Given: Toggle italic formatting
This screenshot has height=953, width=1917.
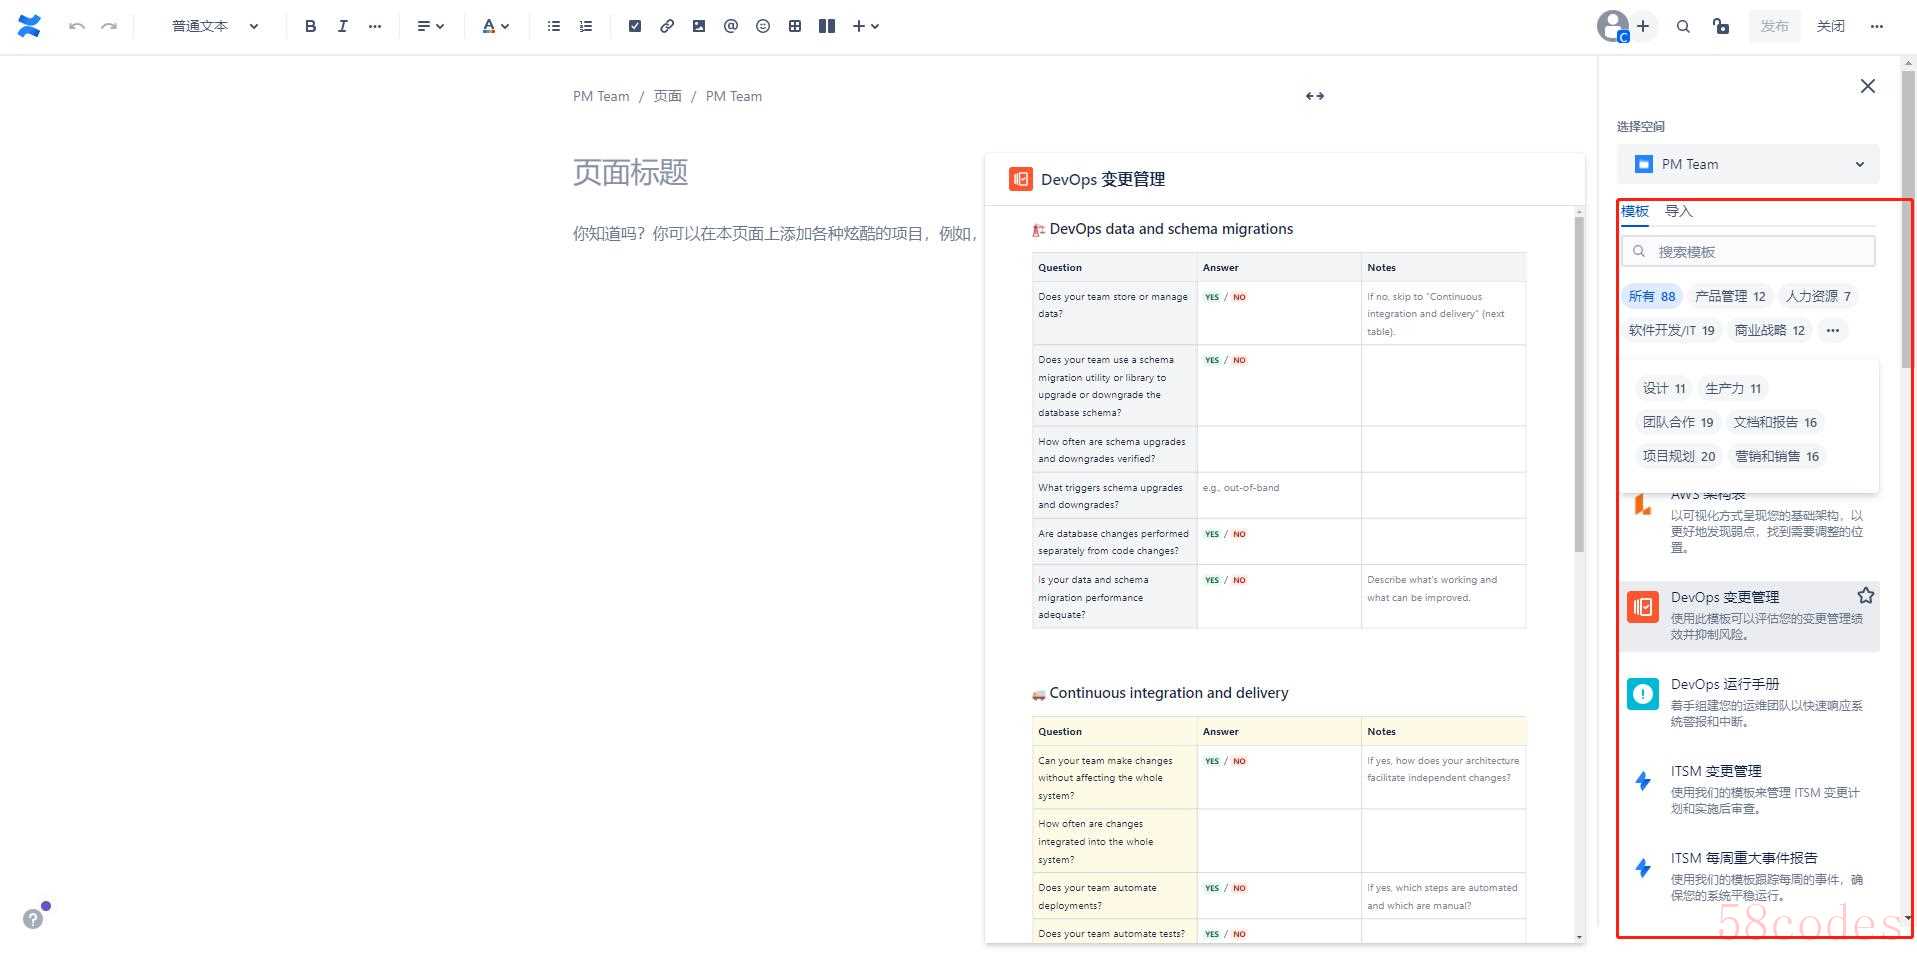Looking at the screenshot, I should pyautogui.click(x=342, y=26).
